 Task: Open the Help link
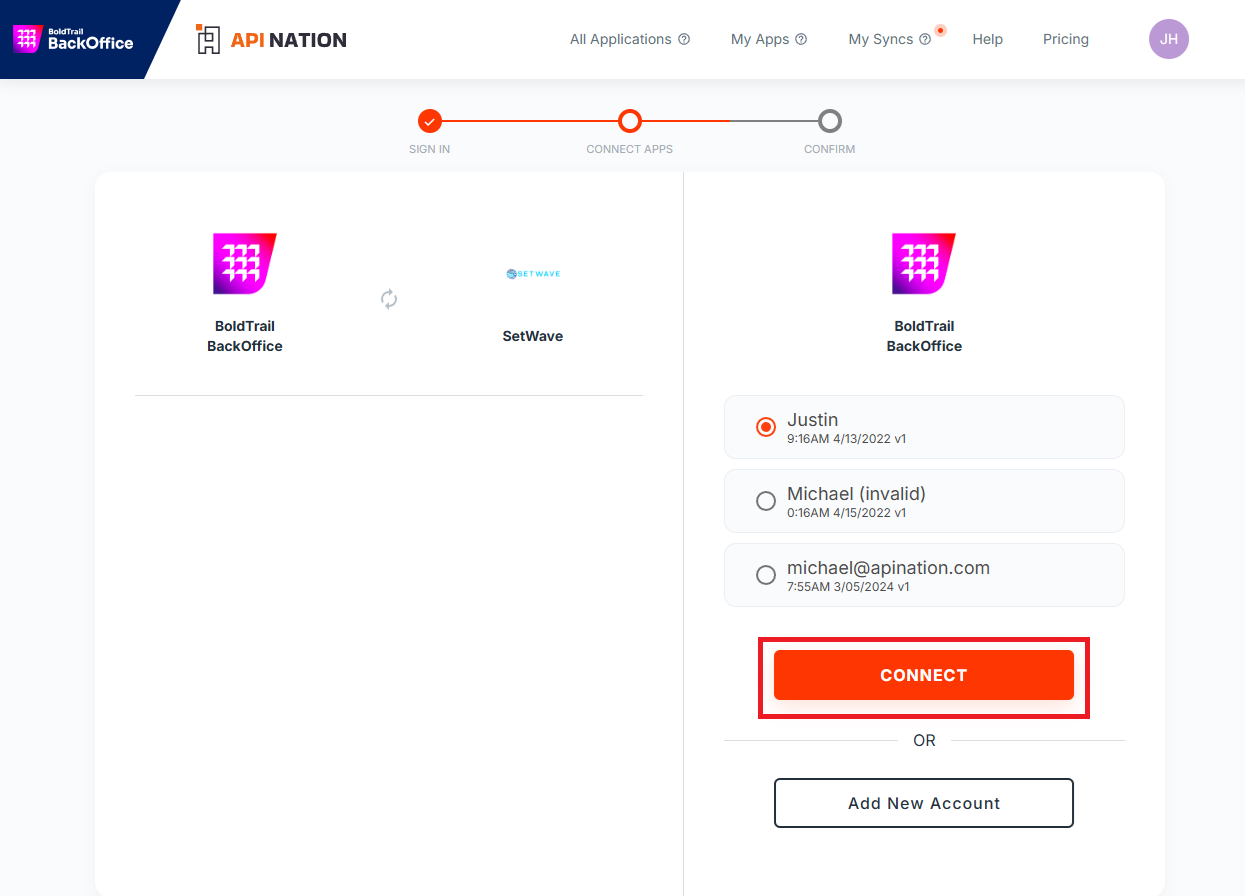[x=987, y=40]
